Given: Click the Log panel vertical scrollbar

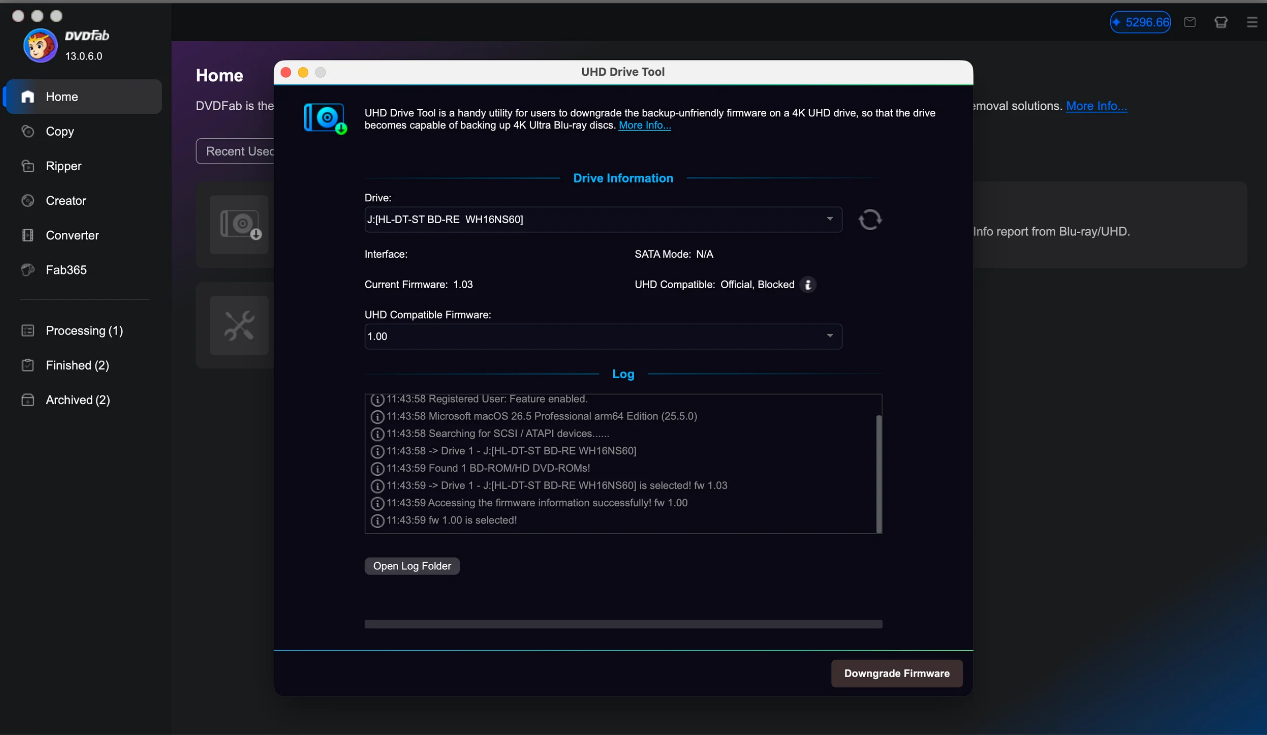Looking at the screenshot, I should 879,474.
